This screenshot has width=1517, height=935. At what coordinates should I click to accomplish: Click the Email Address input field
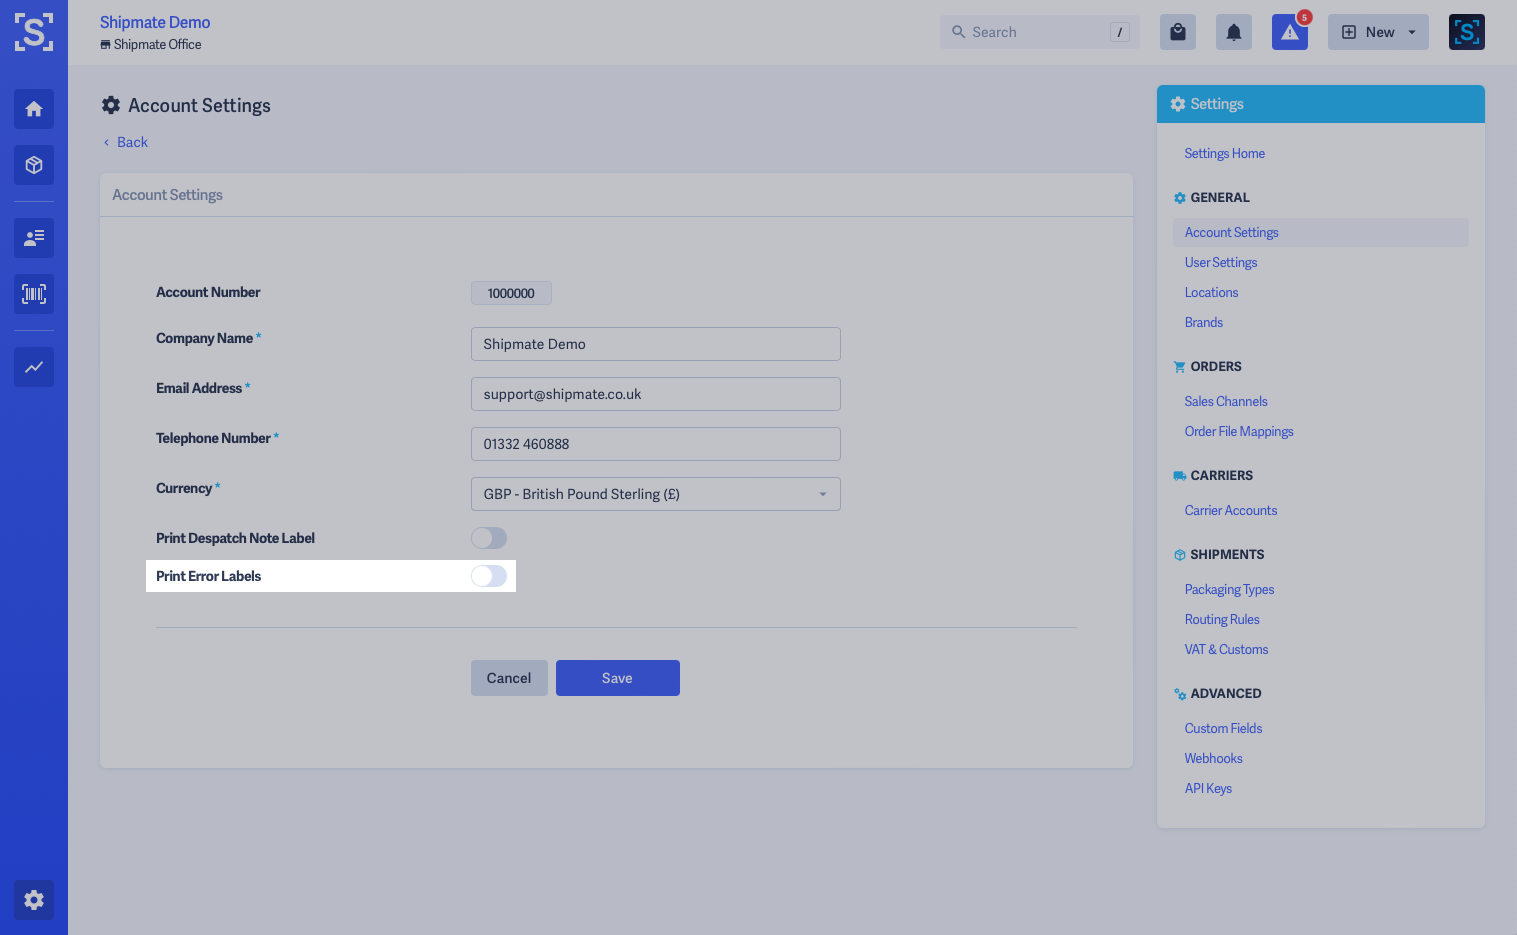[656, 394]
